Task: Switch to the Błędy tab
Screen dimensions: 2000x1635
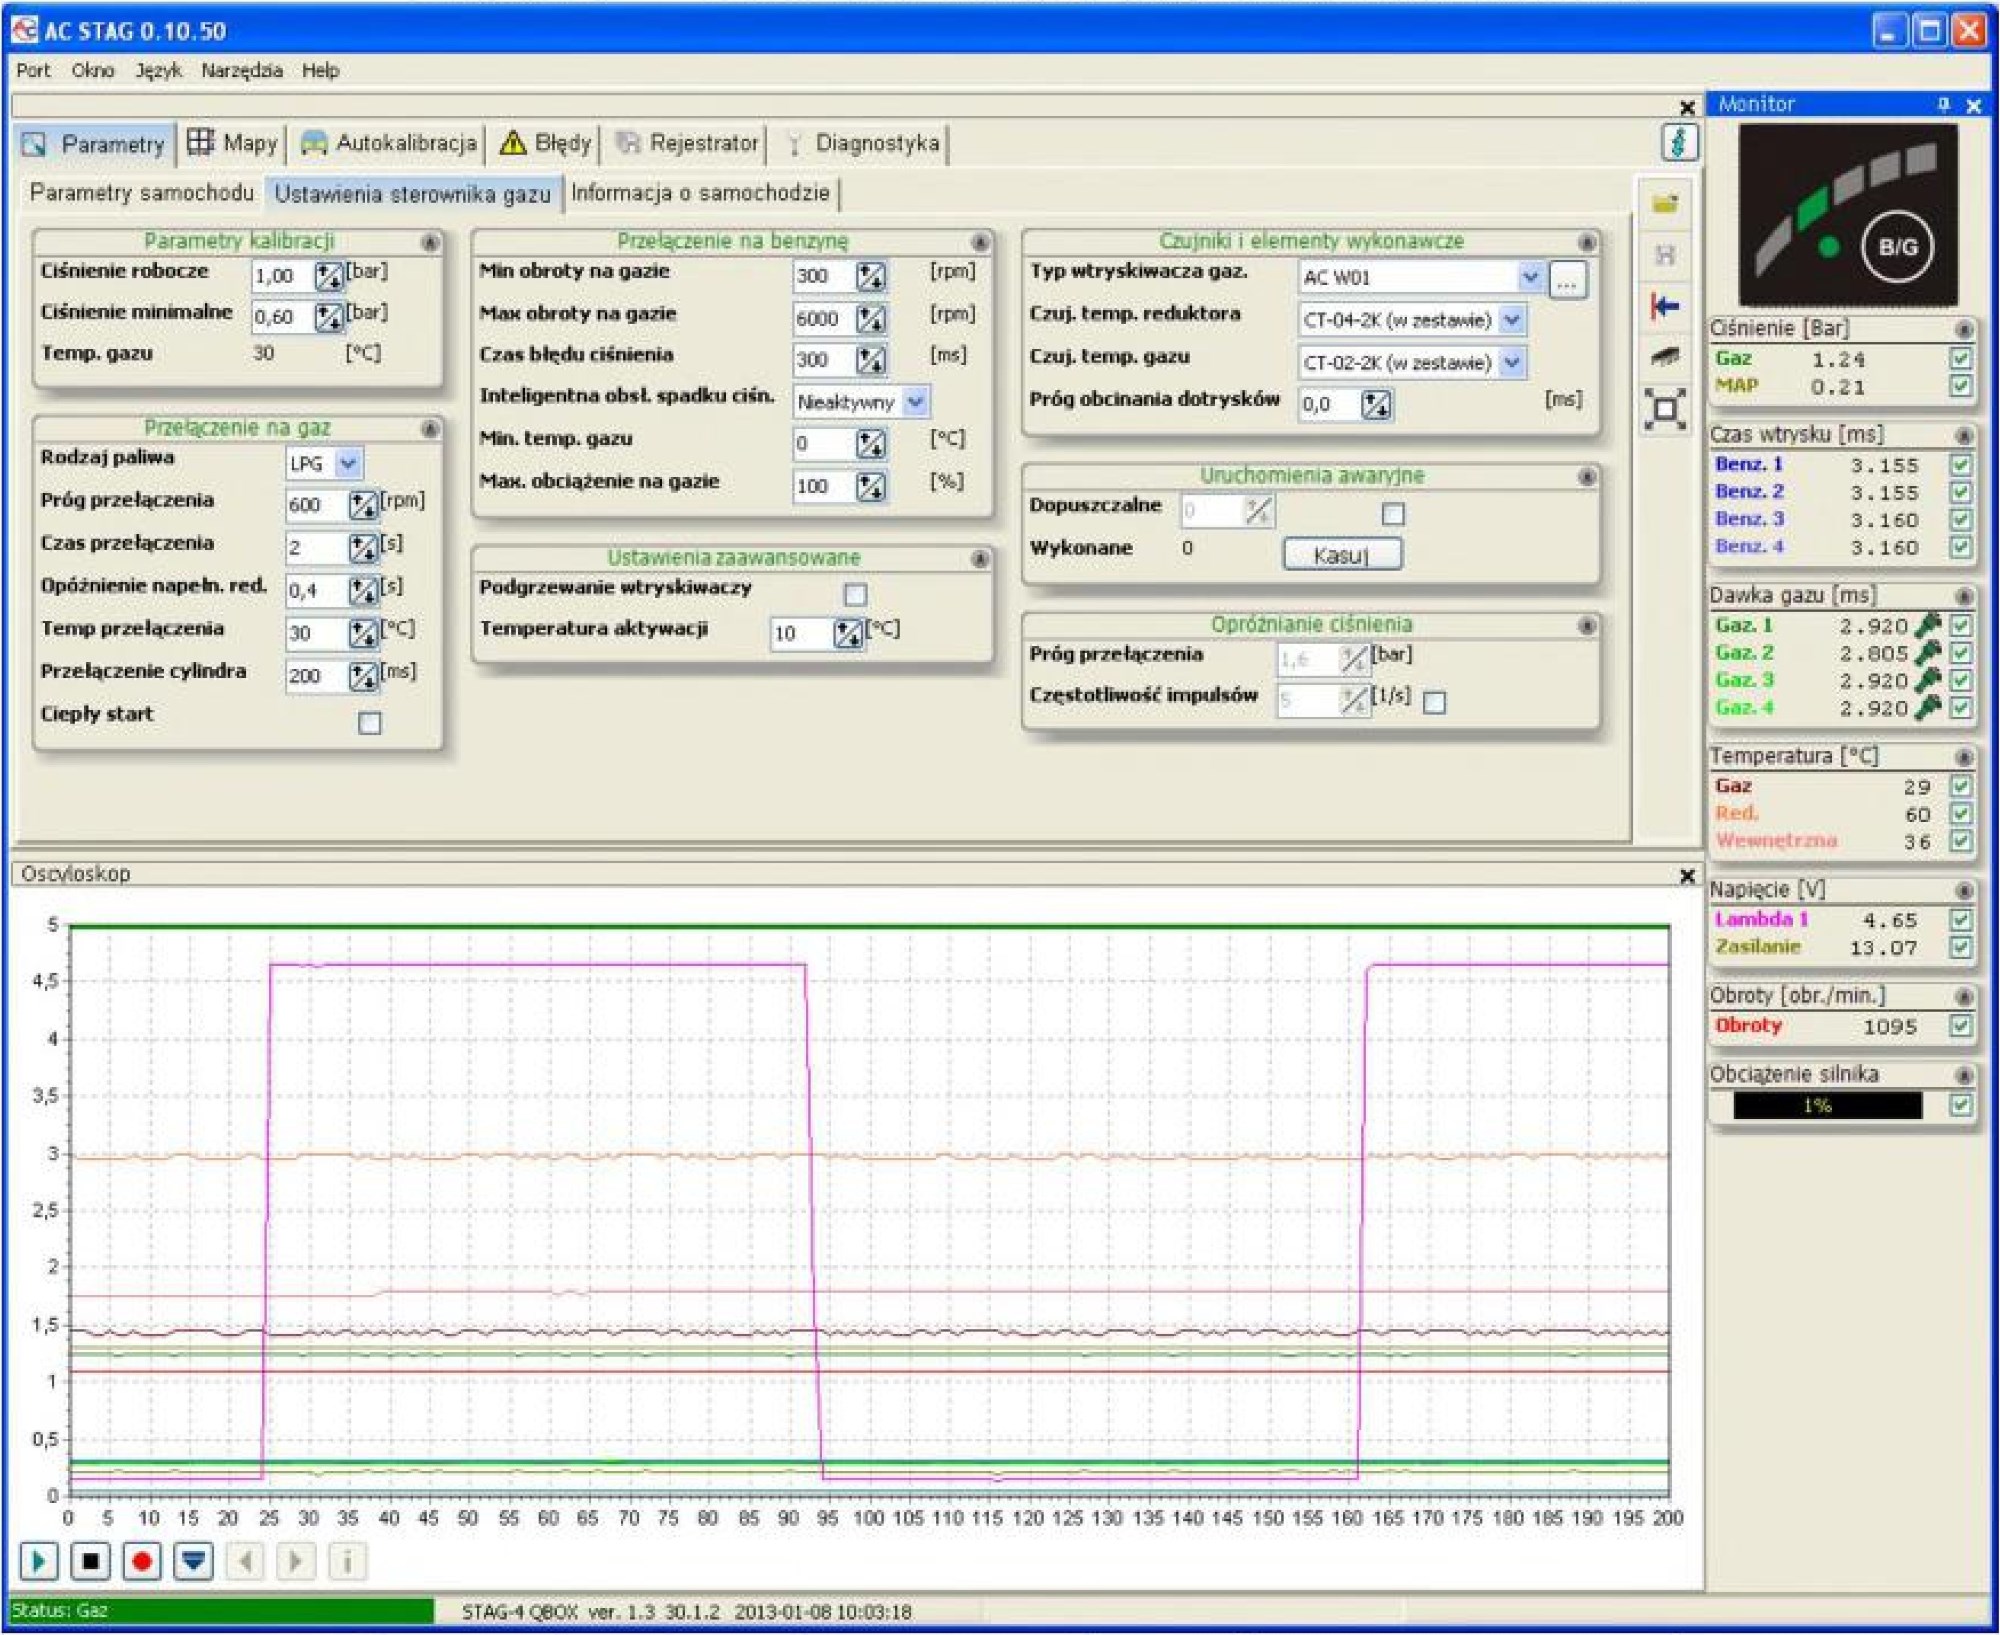Action: pyautogui.click(x=545, y=143)
